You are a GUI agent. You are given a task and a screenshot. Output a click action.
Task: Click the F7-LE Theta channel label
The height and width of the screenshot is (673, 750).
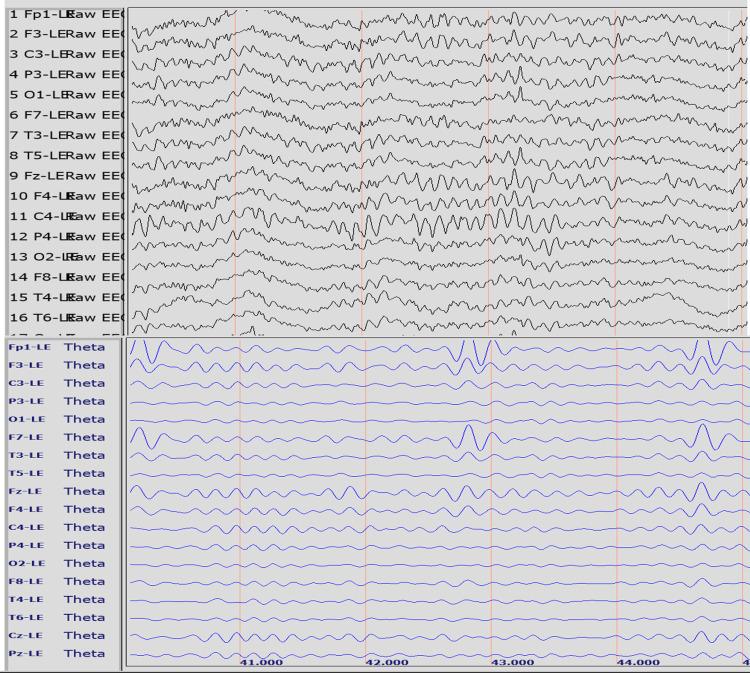click(56, 437)
